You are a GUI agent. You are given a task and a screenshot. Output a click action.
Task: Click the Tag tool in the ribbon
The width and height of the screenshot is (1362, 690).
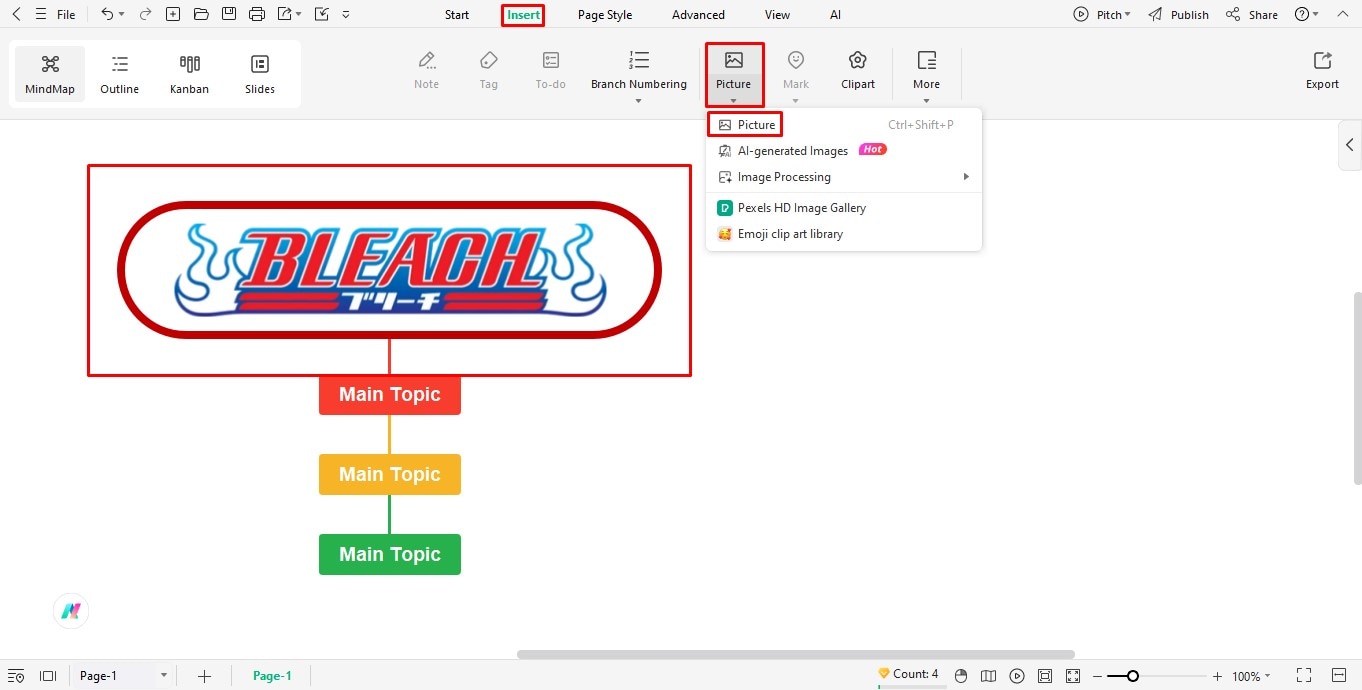[x=489, y=70]
